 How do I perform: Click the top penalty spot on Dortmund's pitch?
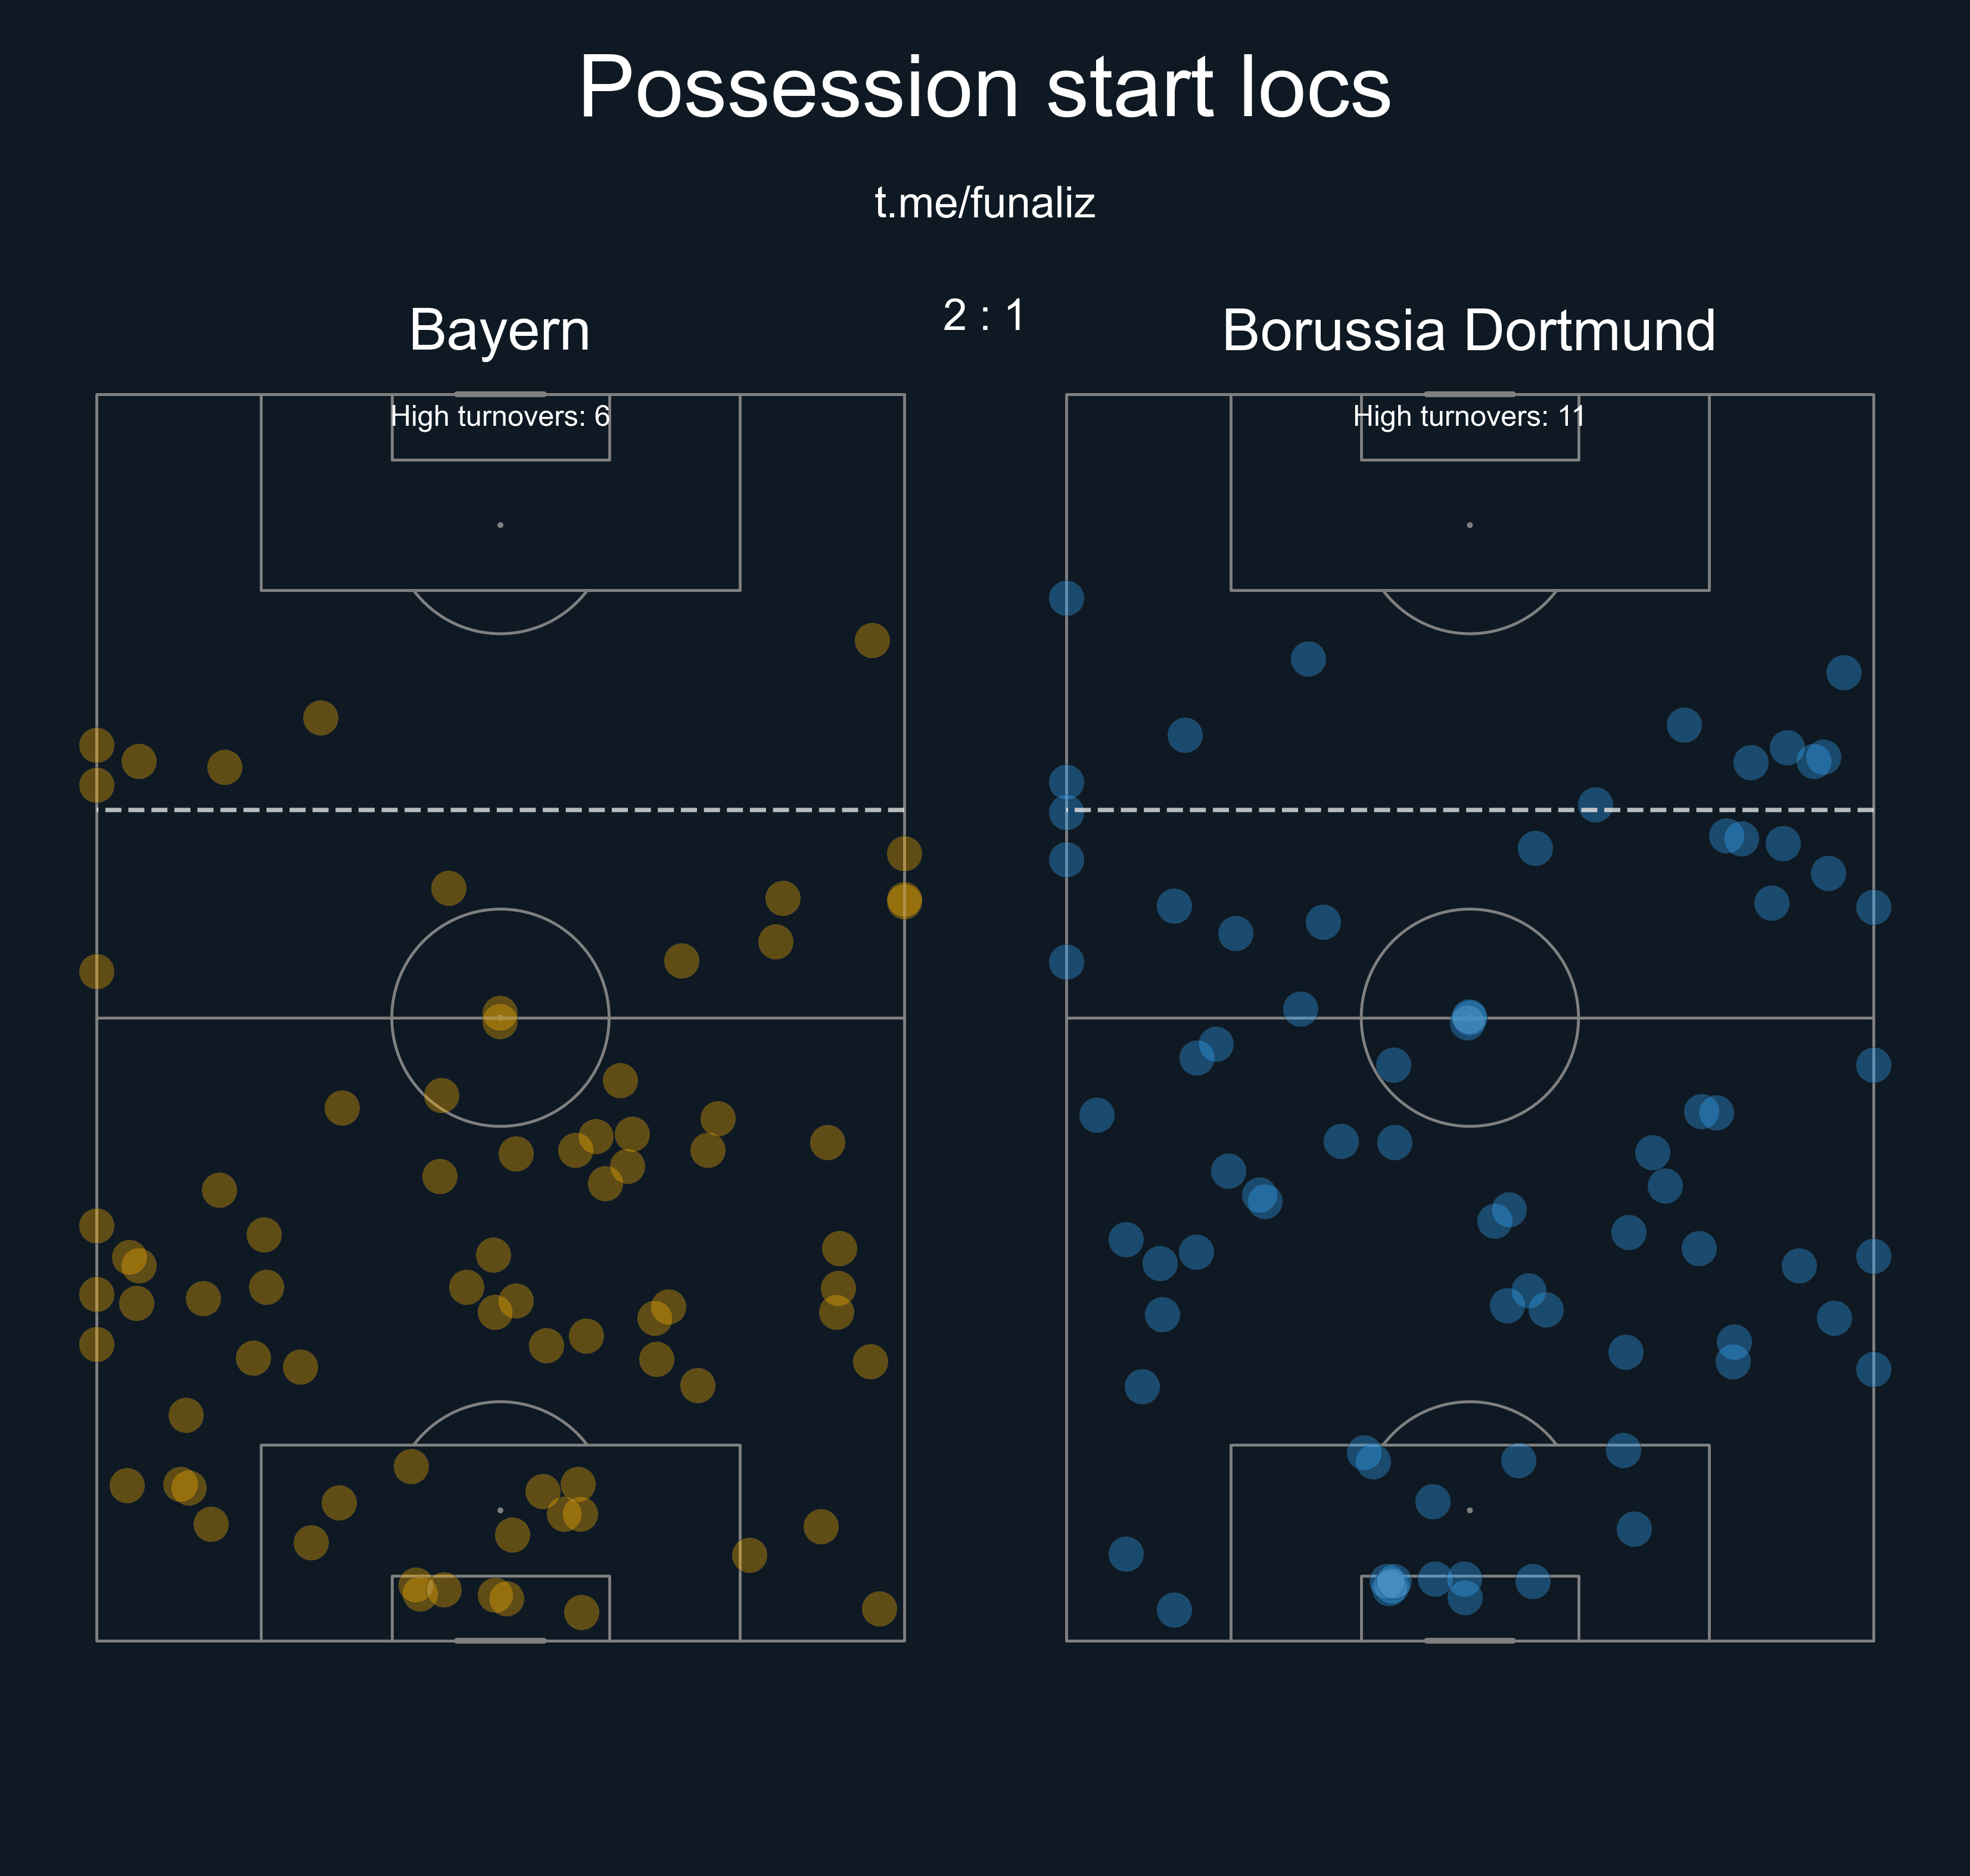click(1469, 525)
